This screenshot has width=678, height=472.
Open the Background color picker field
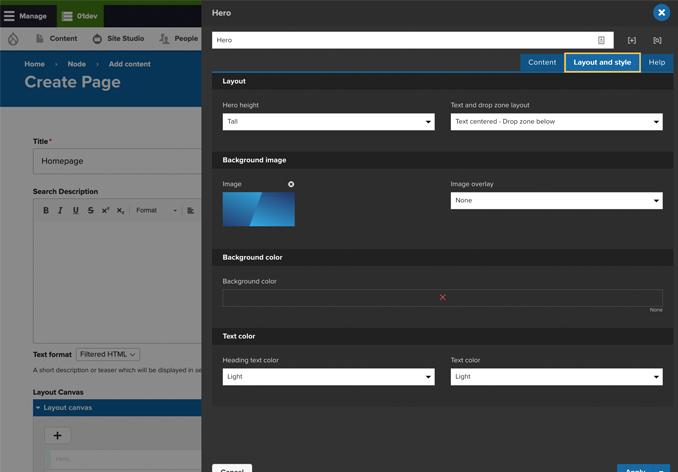pos(442,297)
